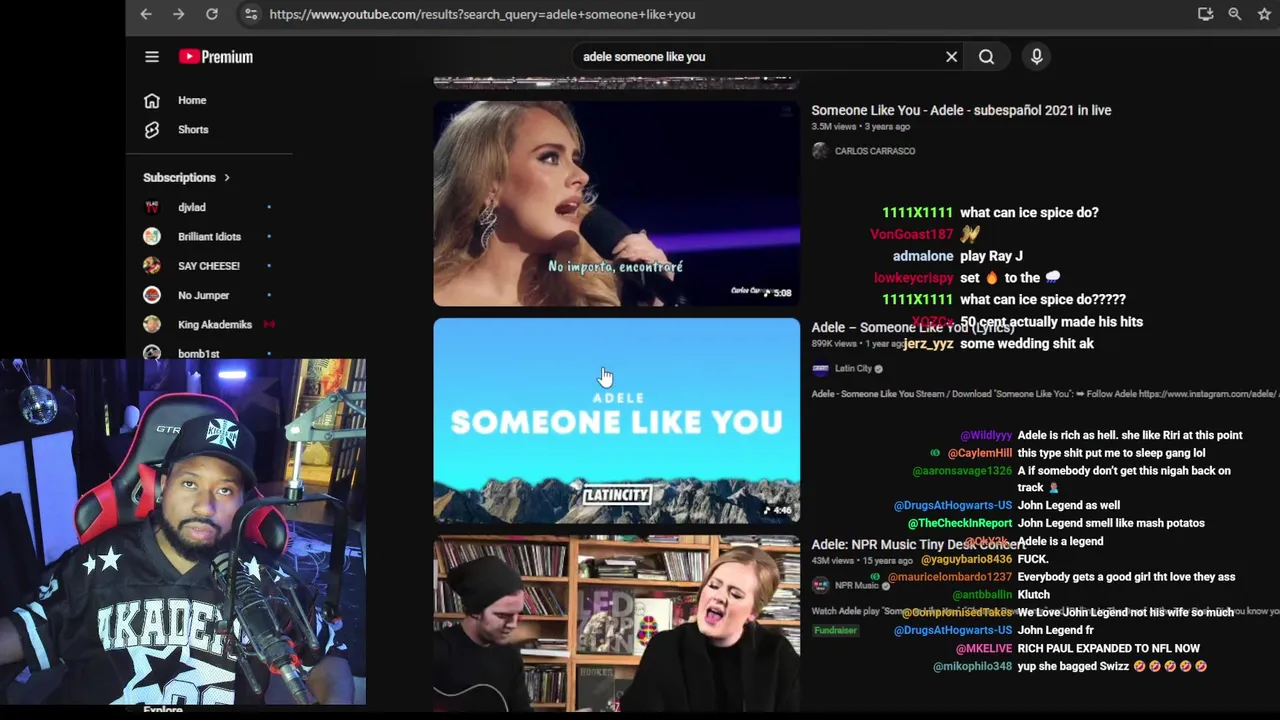Screen dimensions: 1280x720
Task: Start voice search with the microphone icon
Action: pyautogui.click(x=1037, y=57)
